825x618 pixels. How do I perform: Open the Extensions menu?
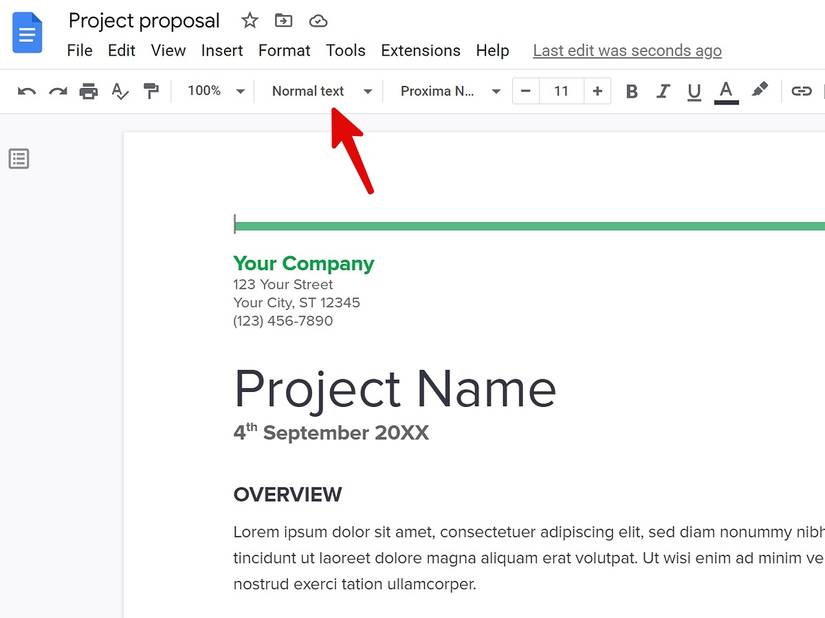click(x=420, y=50)
